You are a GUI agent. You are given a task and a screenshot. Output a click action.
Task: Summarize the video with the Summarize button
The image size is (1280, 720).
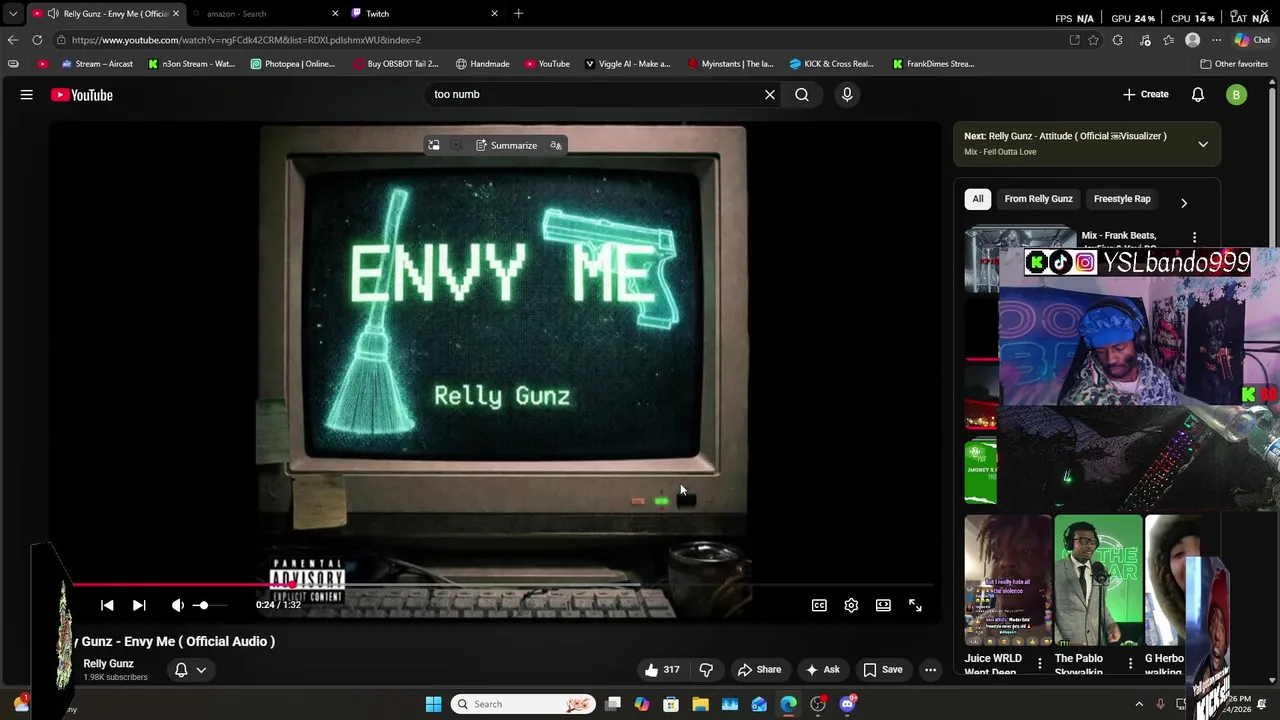pyautogui.click(x=506, y=145)
